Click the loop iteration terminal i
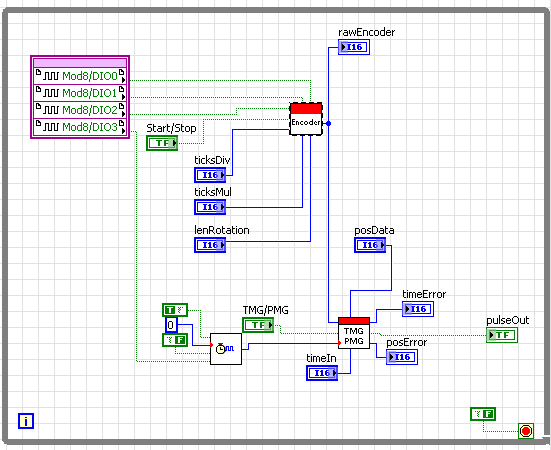 (26, 421)
